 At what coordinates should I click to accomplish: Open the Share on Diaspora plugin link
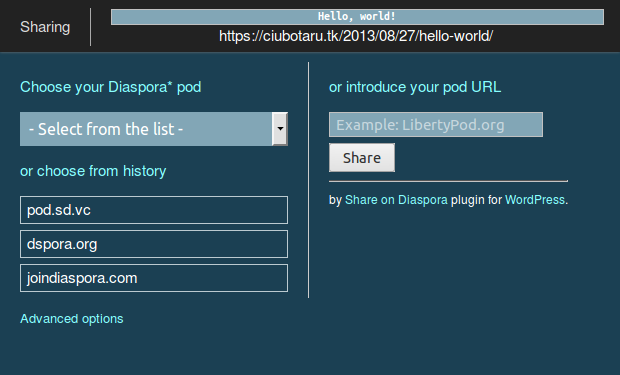point(396,200)
